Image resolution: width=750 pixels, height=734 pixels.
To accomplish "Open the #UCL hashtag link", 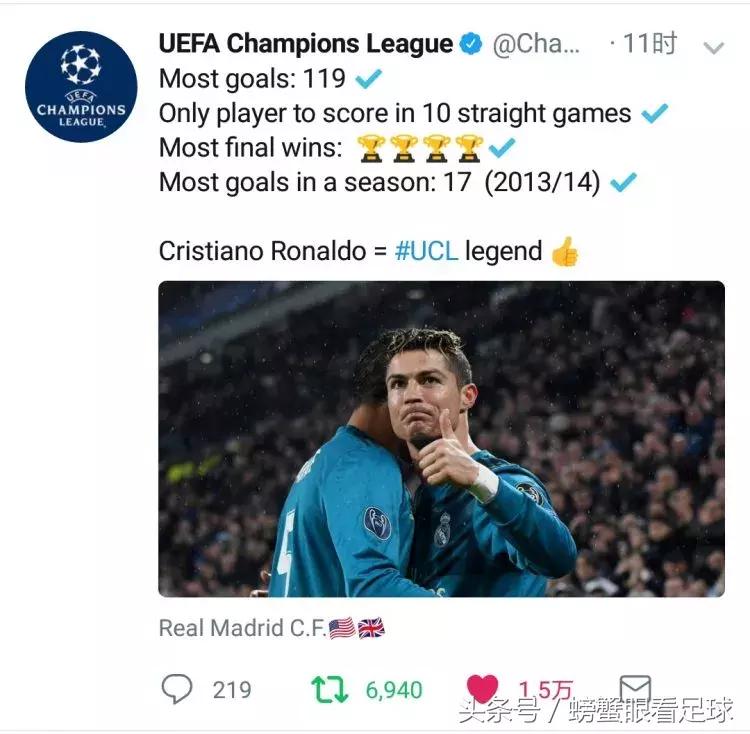I will tap(426, 251).
